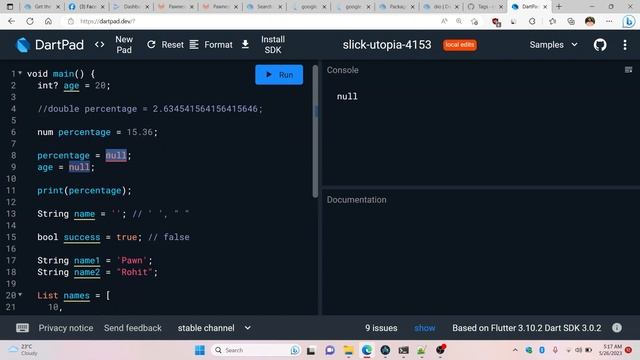
Task: Toggle the code editor layout icon
Action: (x=100, y=44)
